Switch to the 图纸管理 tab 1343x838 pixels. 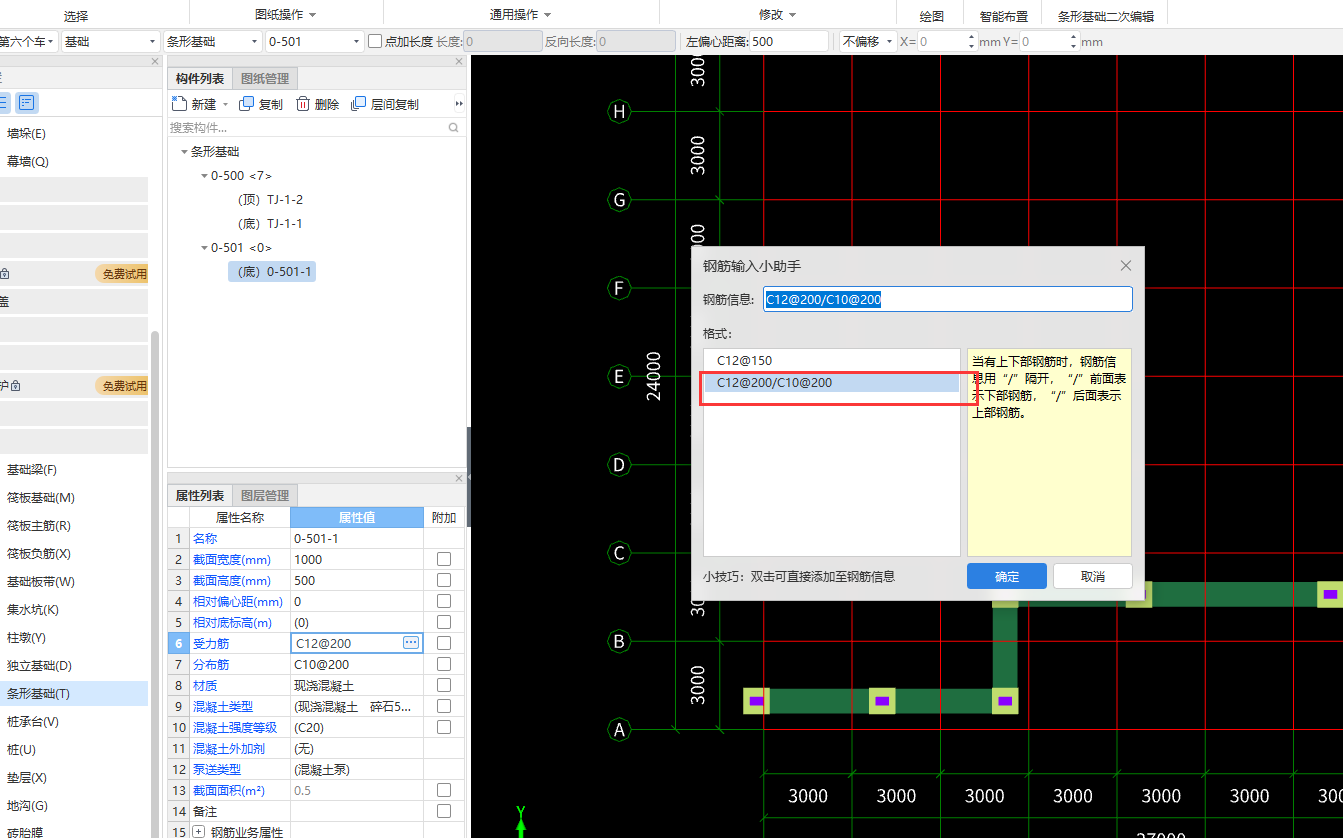265,79
